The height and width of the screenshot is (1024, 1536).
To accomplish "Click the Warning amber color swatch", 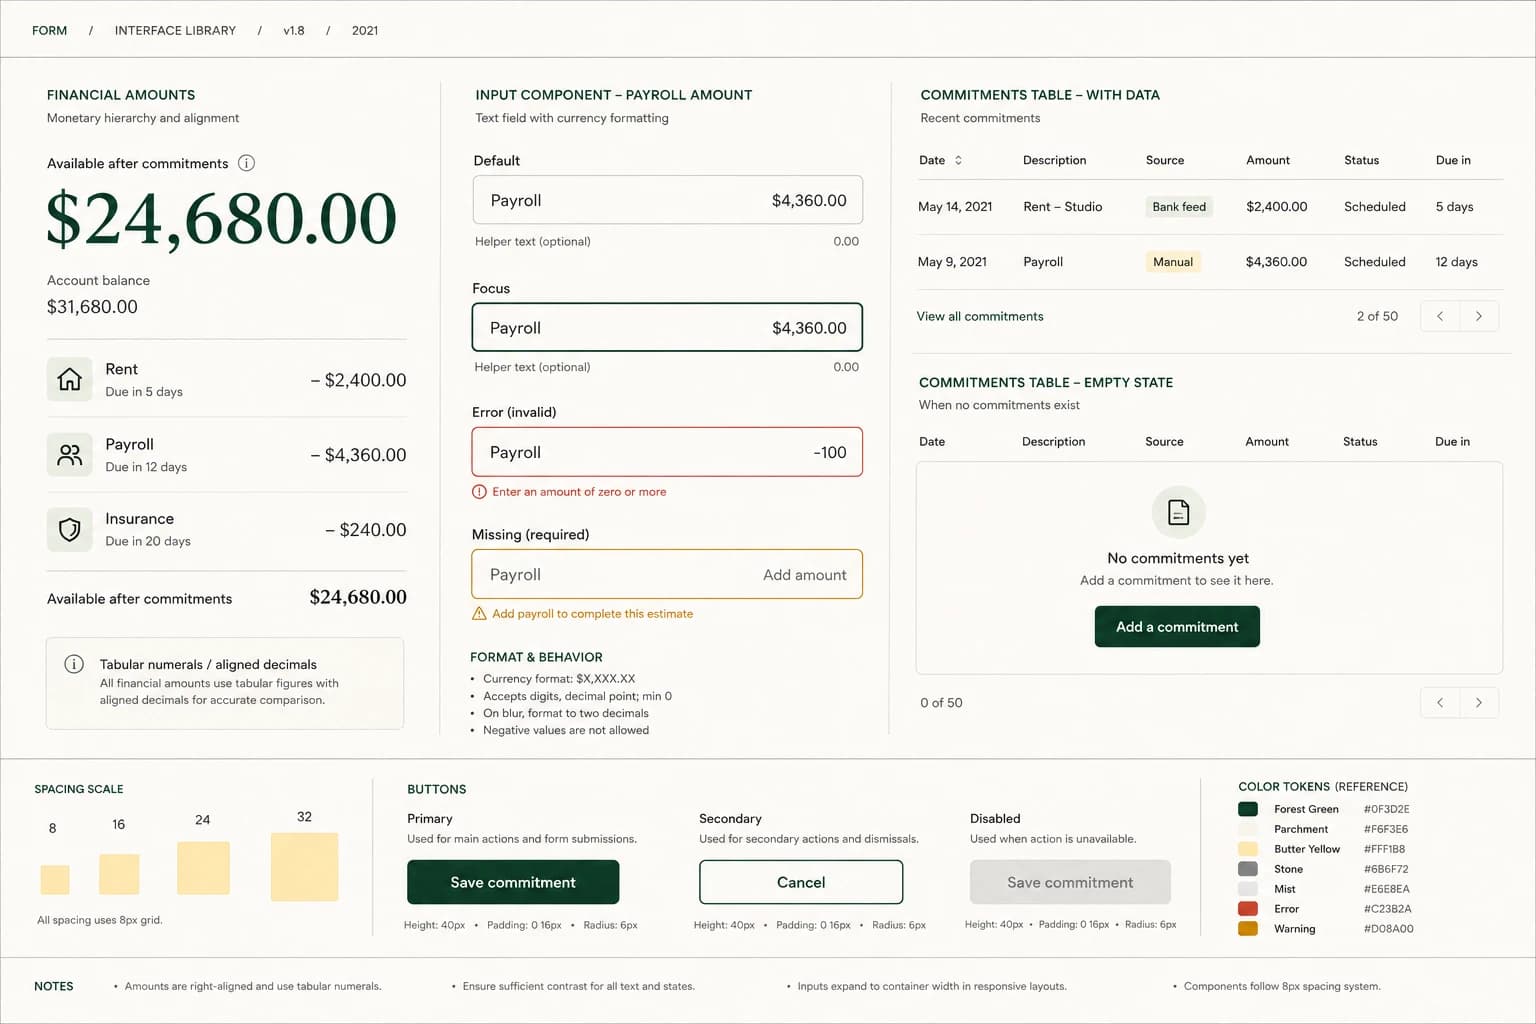I will 1248,929.
